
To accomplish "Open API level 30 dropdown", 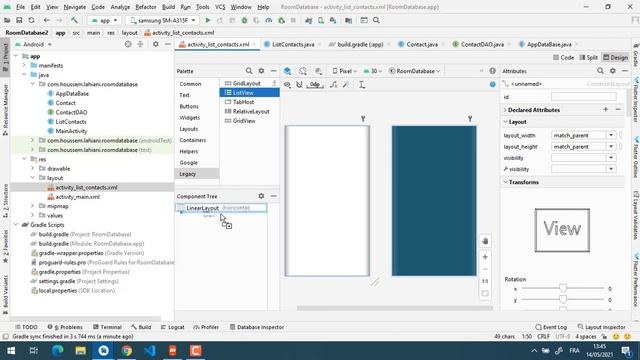I will pos(372,71).
